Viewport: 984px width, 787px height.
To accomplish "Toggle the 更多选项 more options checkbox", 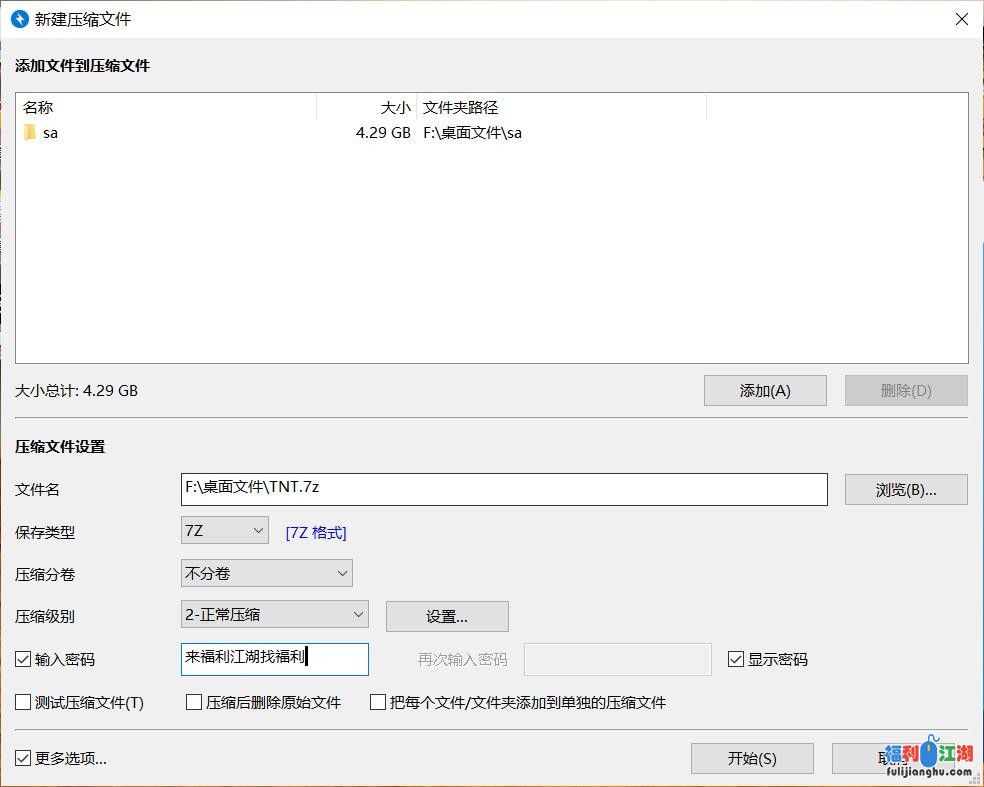I will [21, 758].
